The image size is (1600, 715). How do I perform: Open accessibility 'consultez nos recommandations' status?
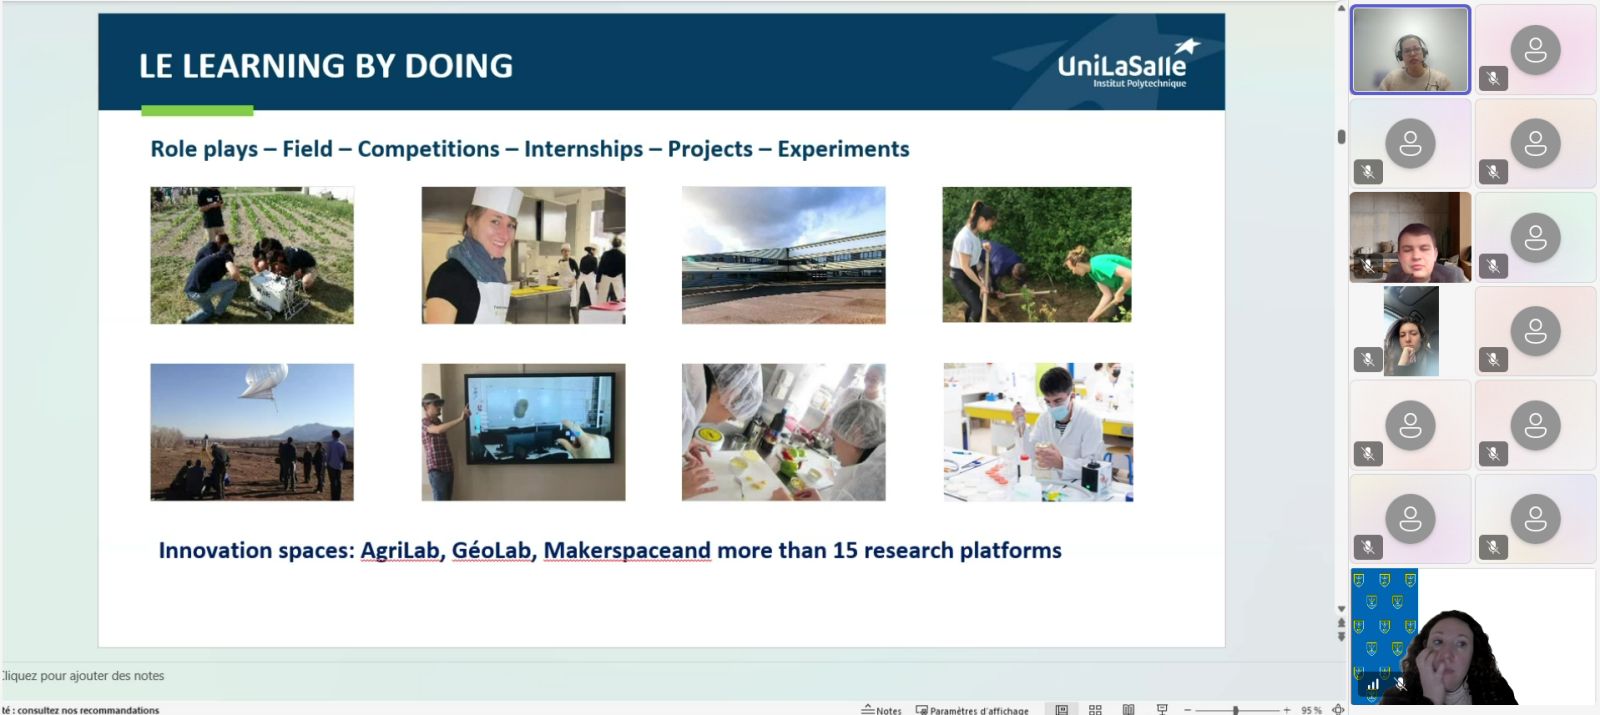(80, 710)
